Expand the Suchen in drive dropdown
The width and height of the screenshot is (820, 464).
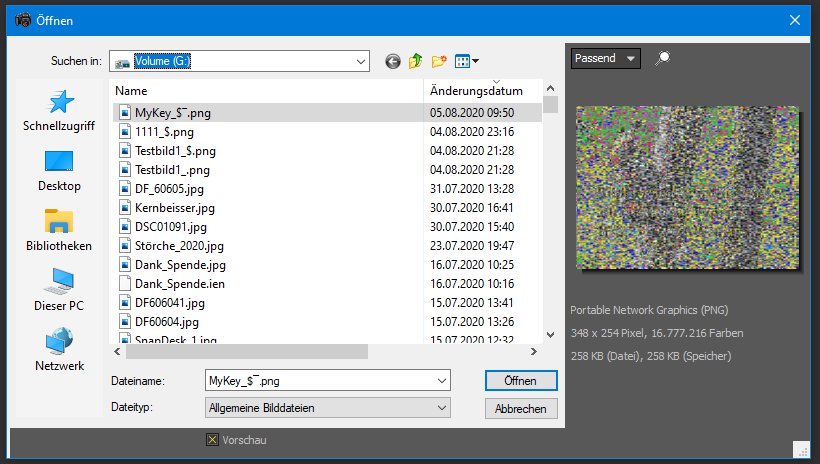361,61
